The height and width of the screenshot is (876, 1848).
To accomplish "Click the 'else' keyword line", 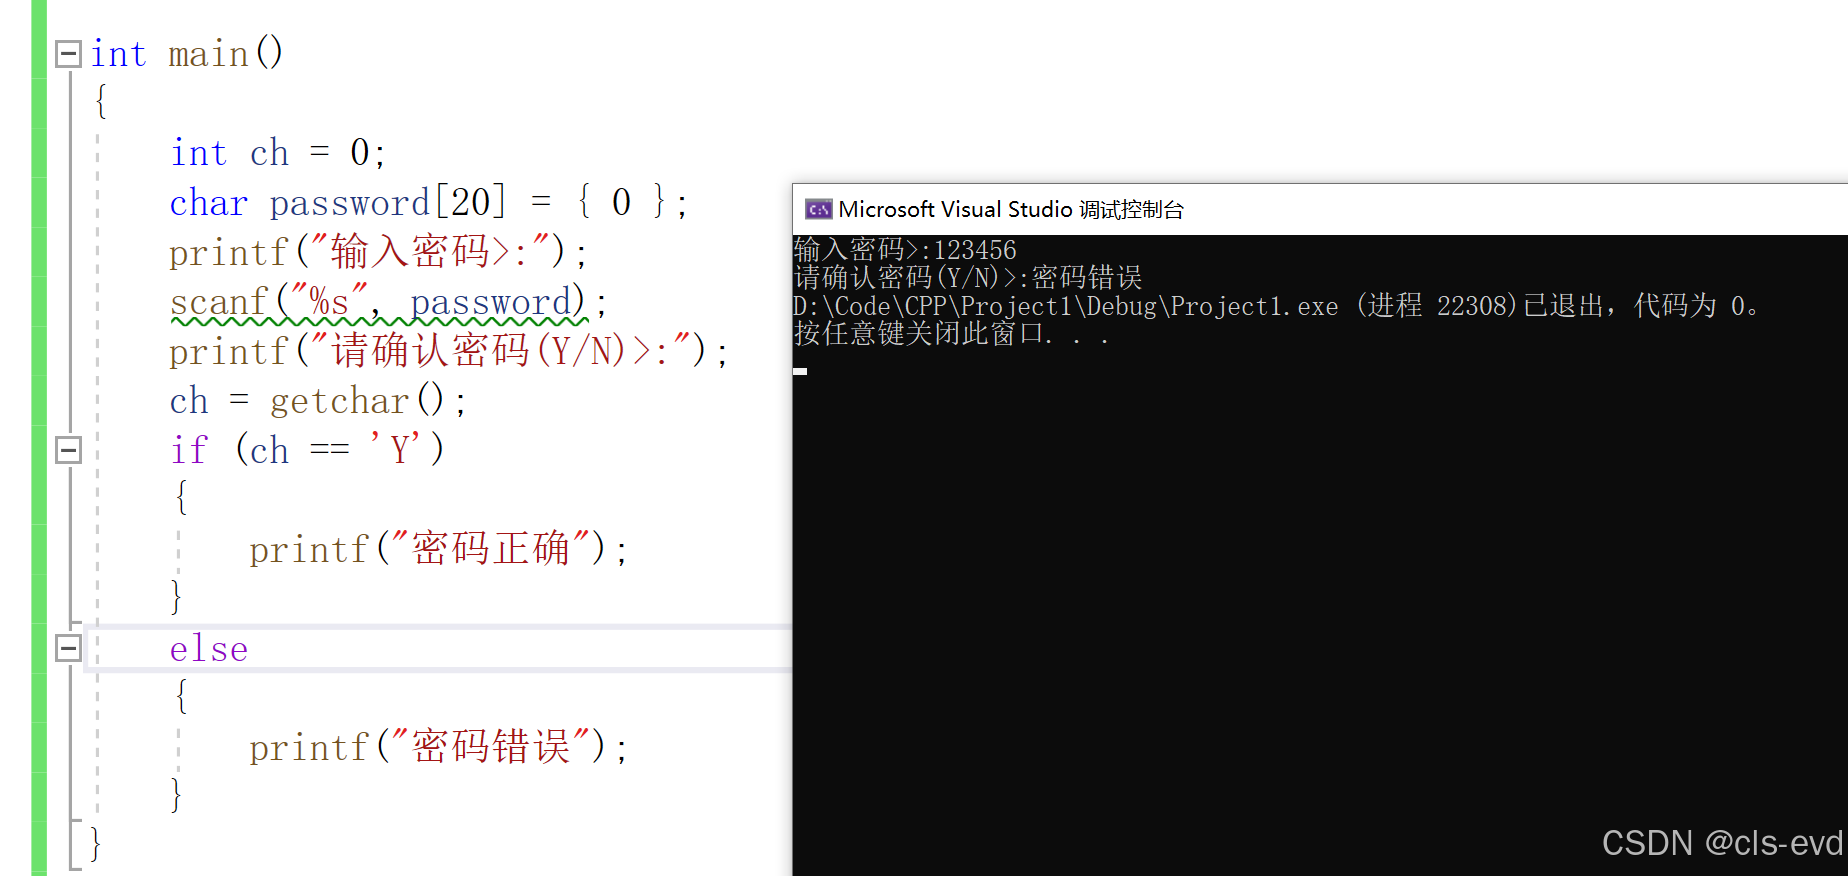I will tap(209, 649).
